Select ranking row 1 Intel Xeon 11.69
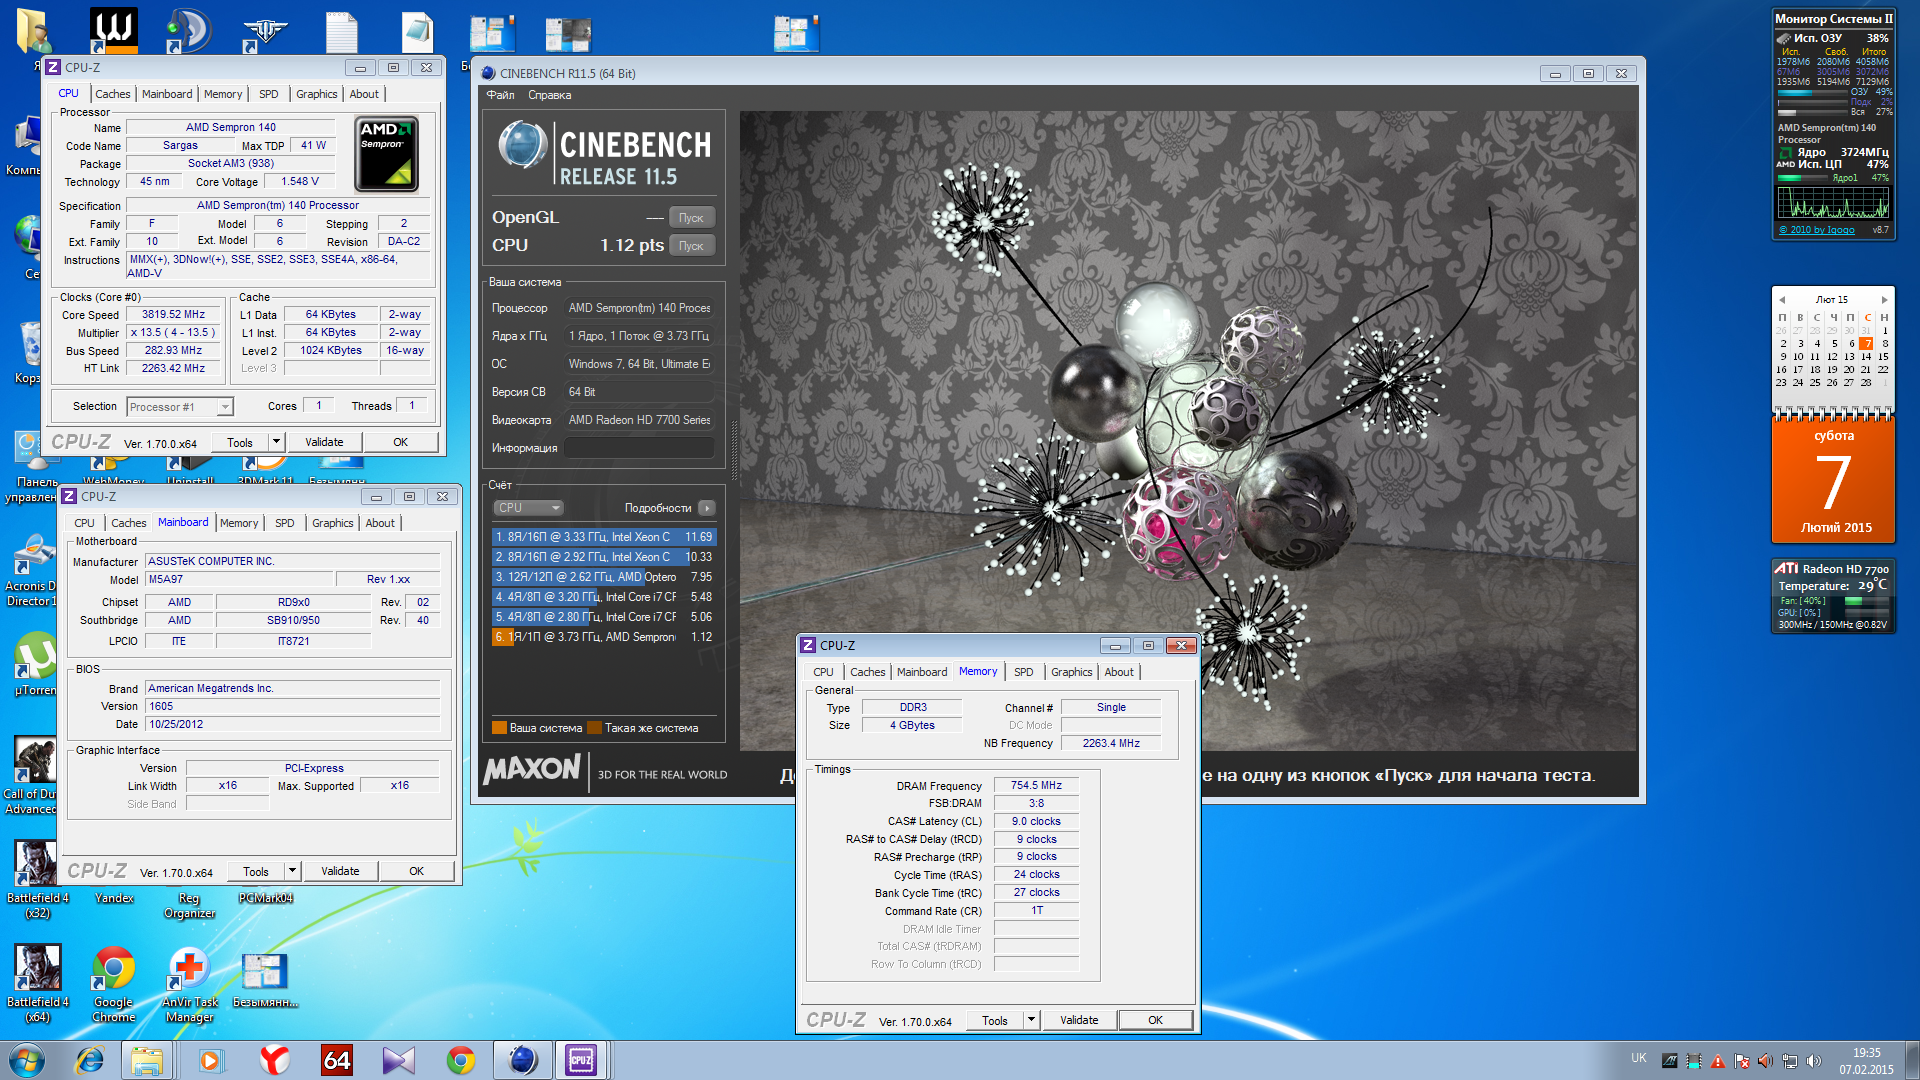The height and width of the screenshot is (1080, 1920). 604,537
